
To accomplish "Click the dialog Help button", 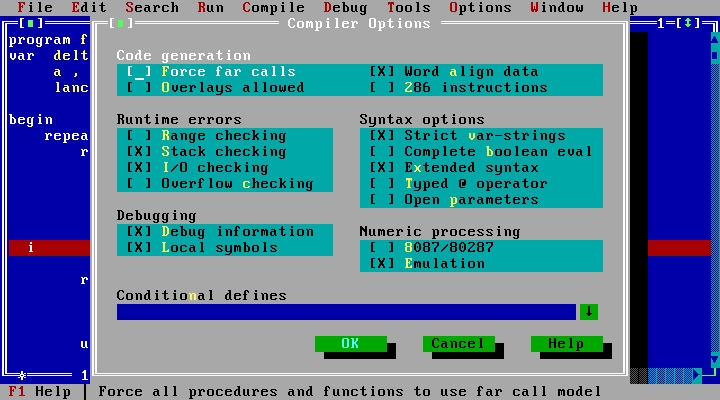I will coord(565,344).
